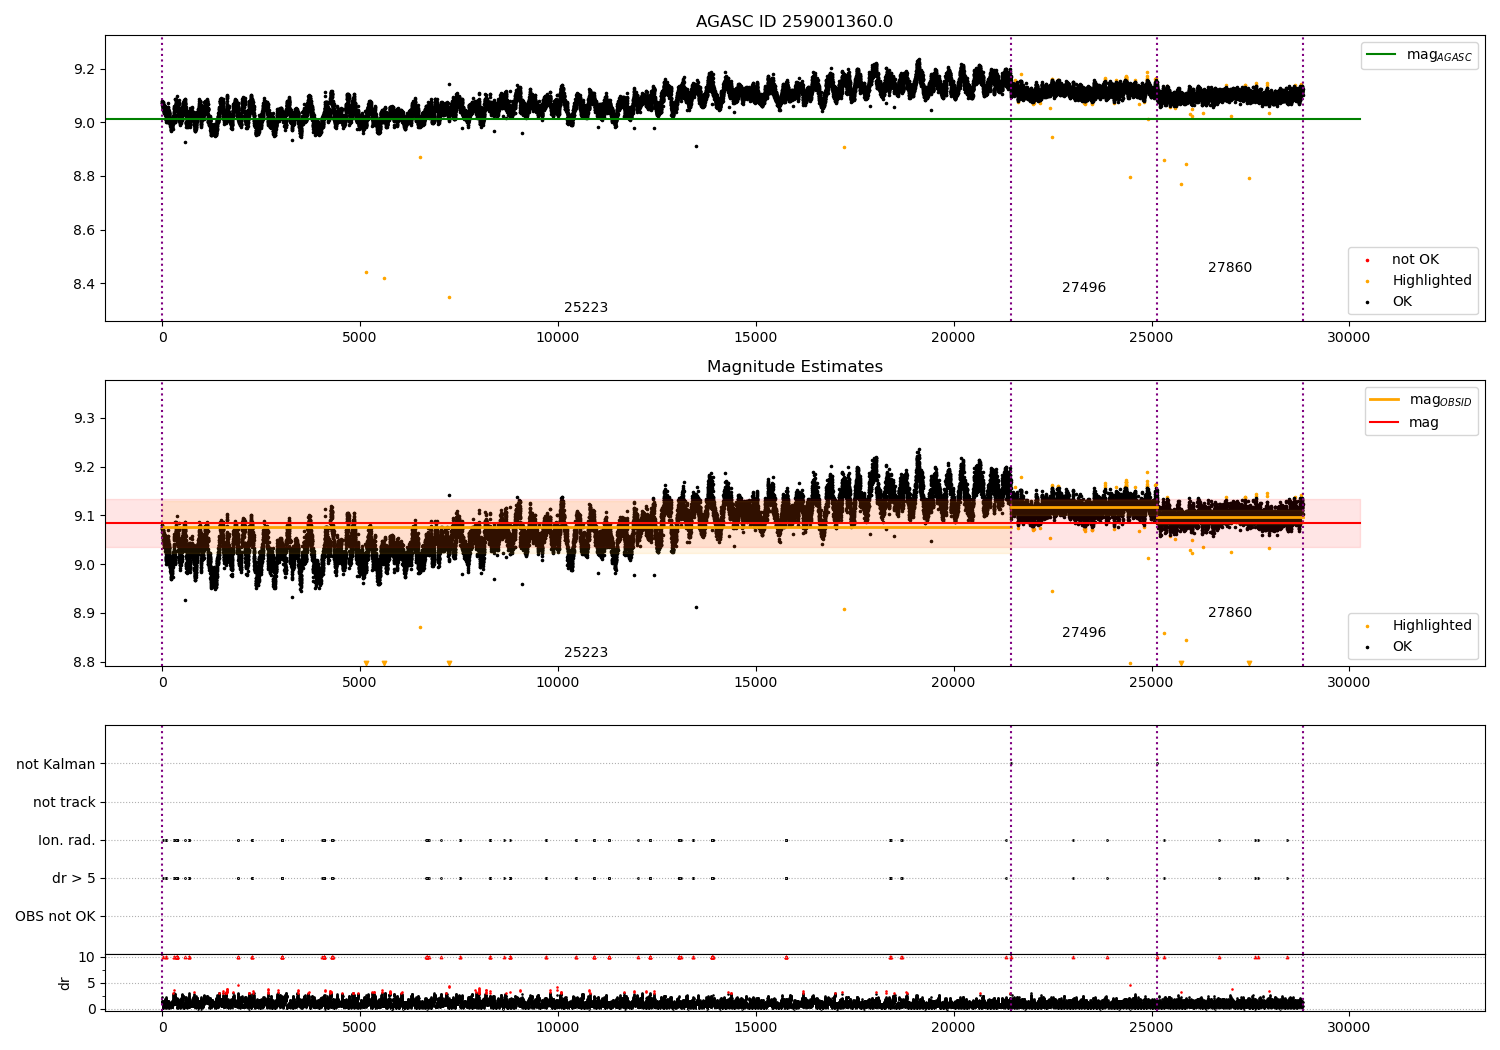Click 'OK' entry in top plot's lower legend
Screen dimensions: 1500x1050
pos(1402,302)
